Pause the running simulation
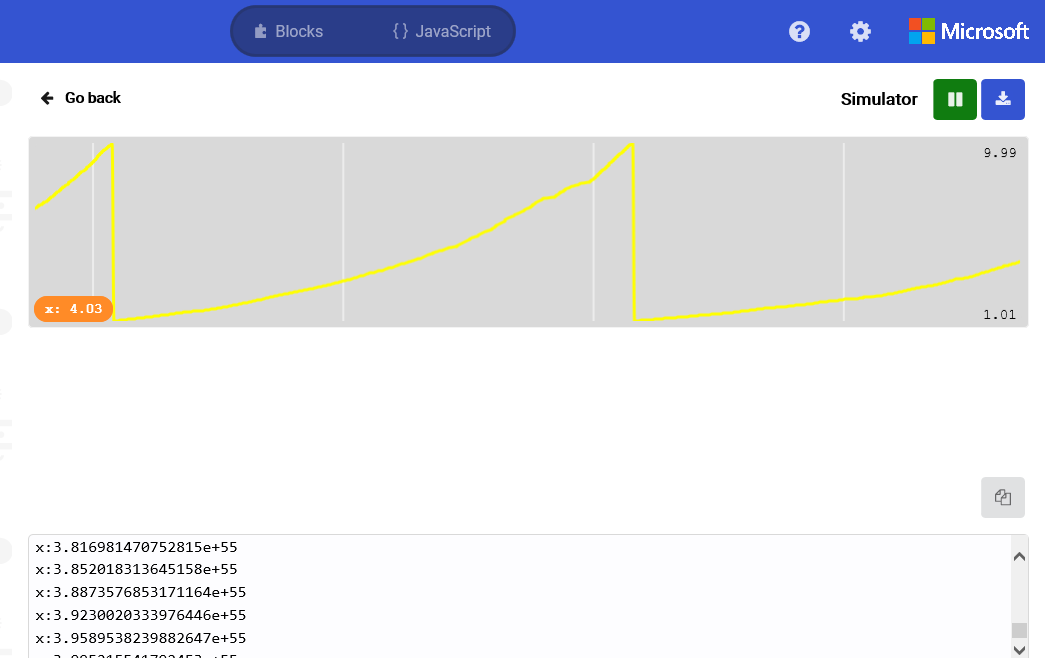Screen dimensions: 1045x658 [954, 99]
